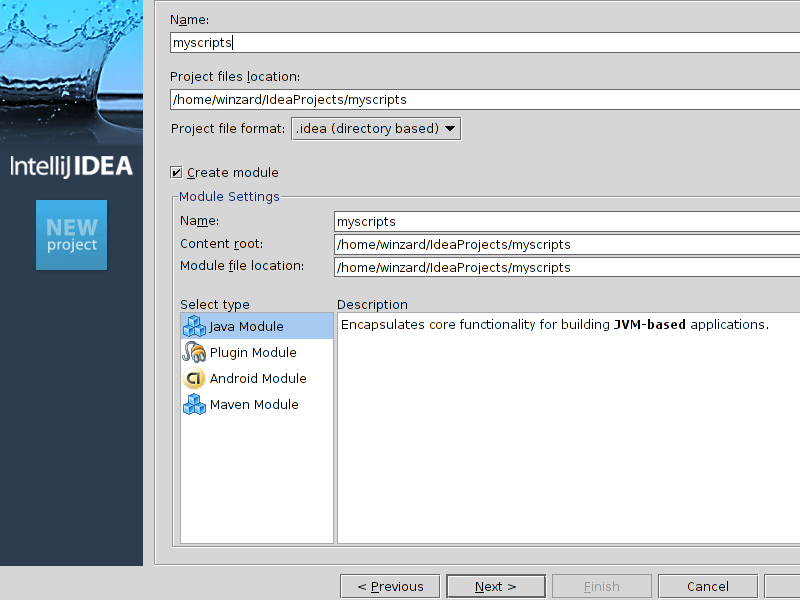Focus the Project files location field
This screenshot has width=800, height=600.
(485, 99)
